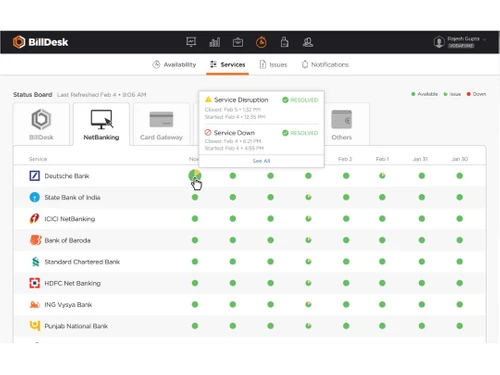This screenshot has height=375, width=500.
Task: Expand the Rajesh Gupta account dropdown arrow
Action: point(484,39)
